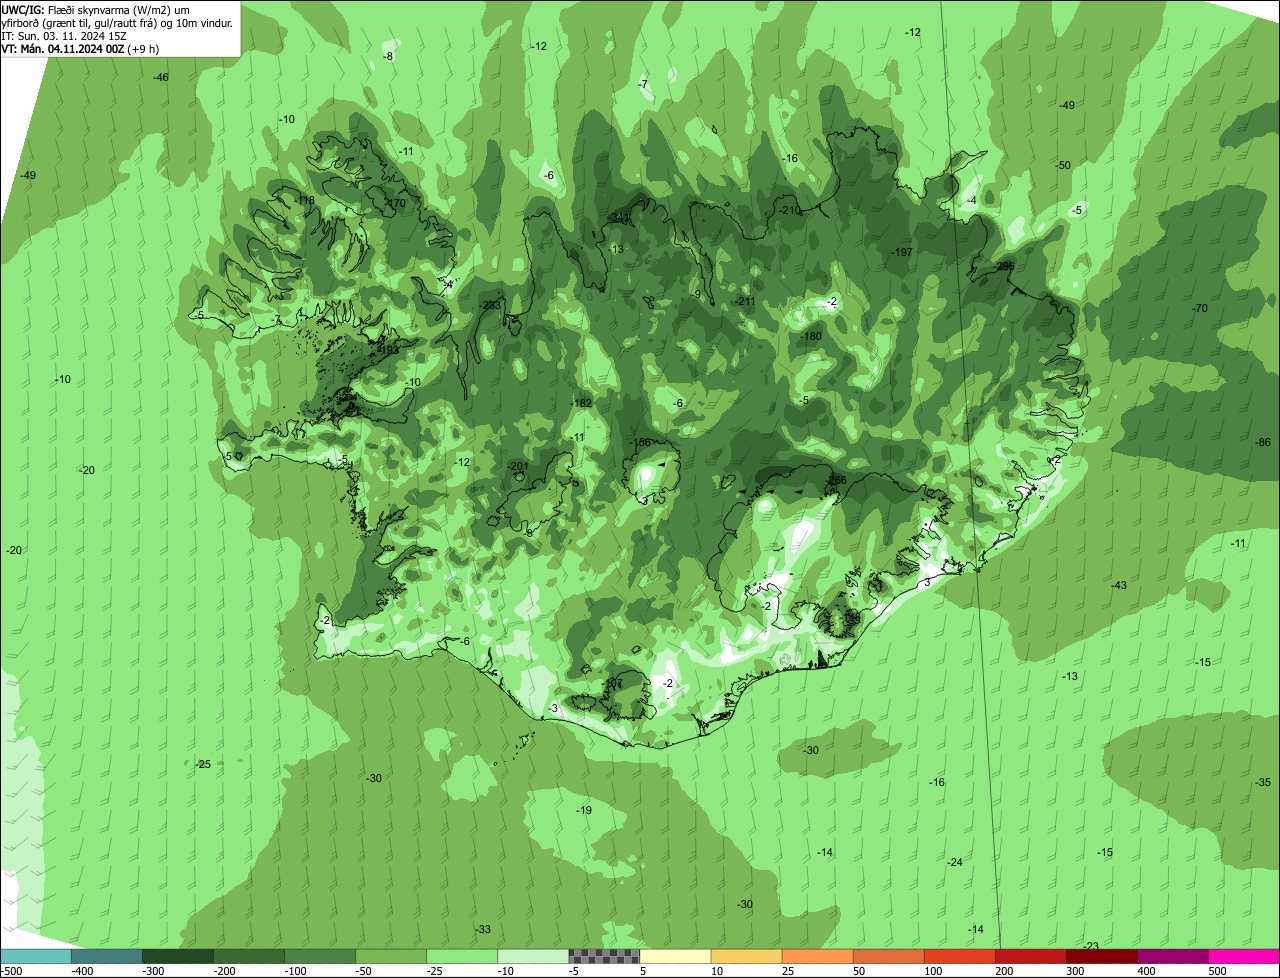Click the '-193' value on the map
The width and height of the screenshot is (1280, 978).
(388, 350)
